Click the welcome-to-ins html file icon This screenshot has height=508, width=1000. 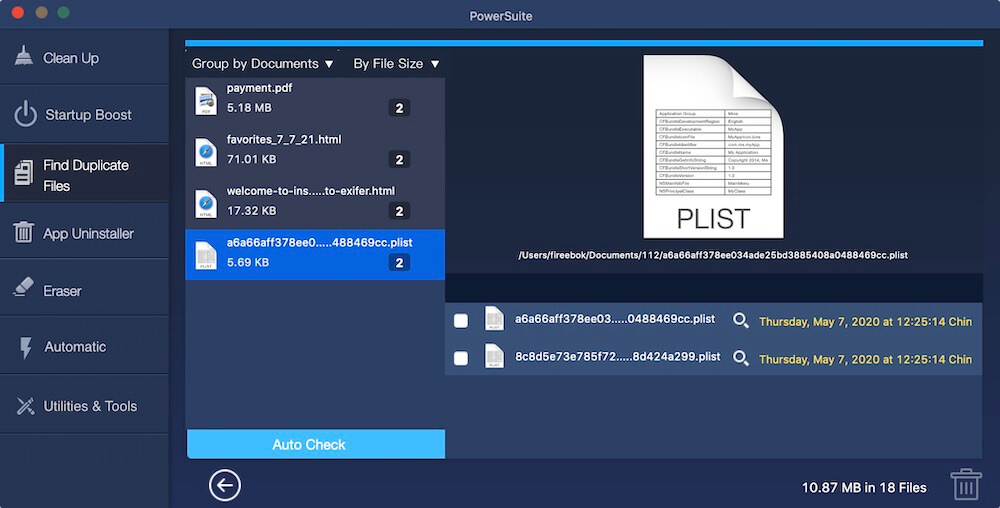206,204
